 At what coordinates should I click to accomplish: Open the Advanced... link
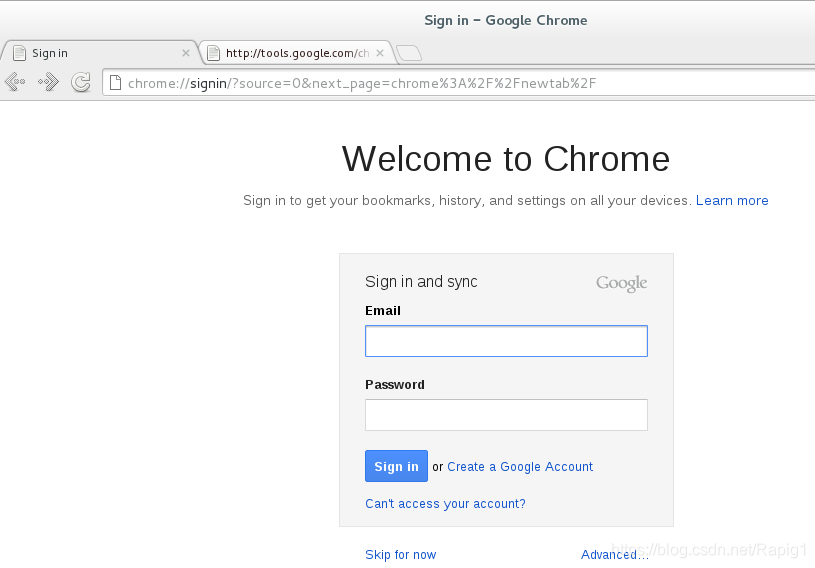point(615,554)
